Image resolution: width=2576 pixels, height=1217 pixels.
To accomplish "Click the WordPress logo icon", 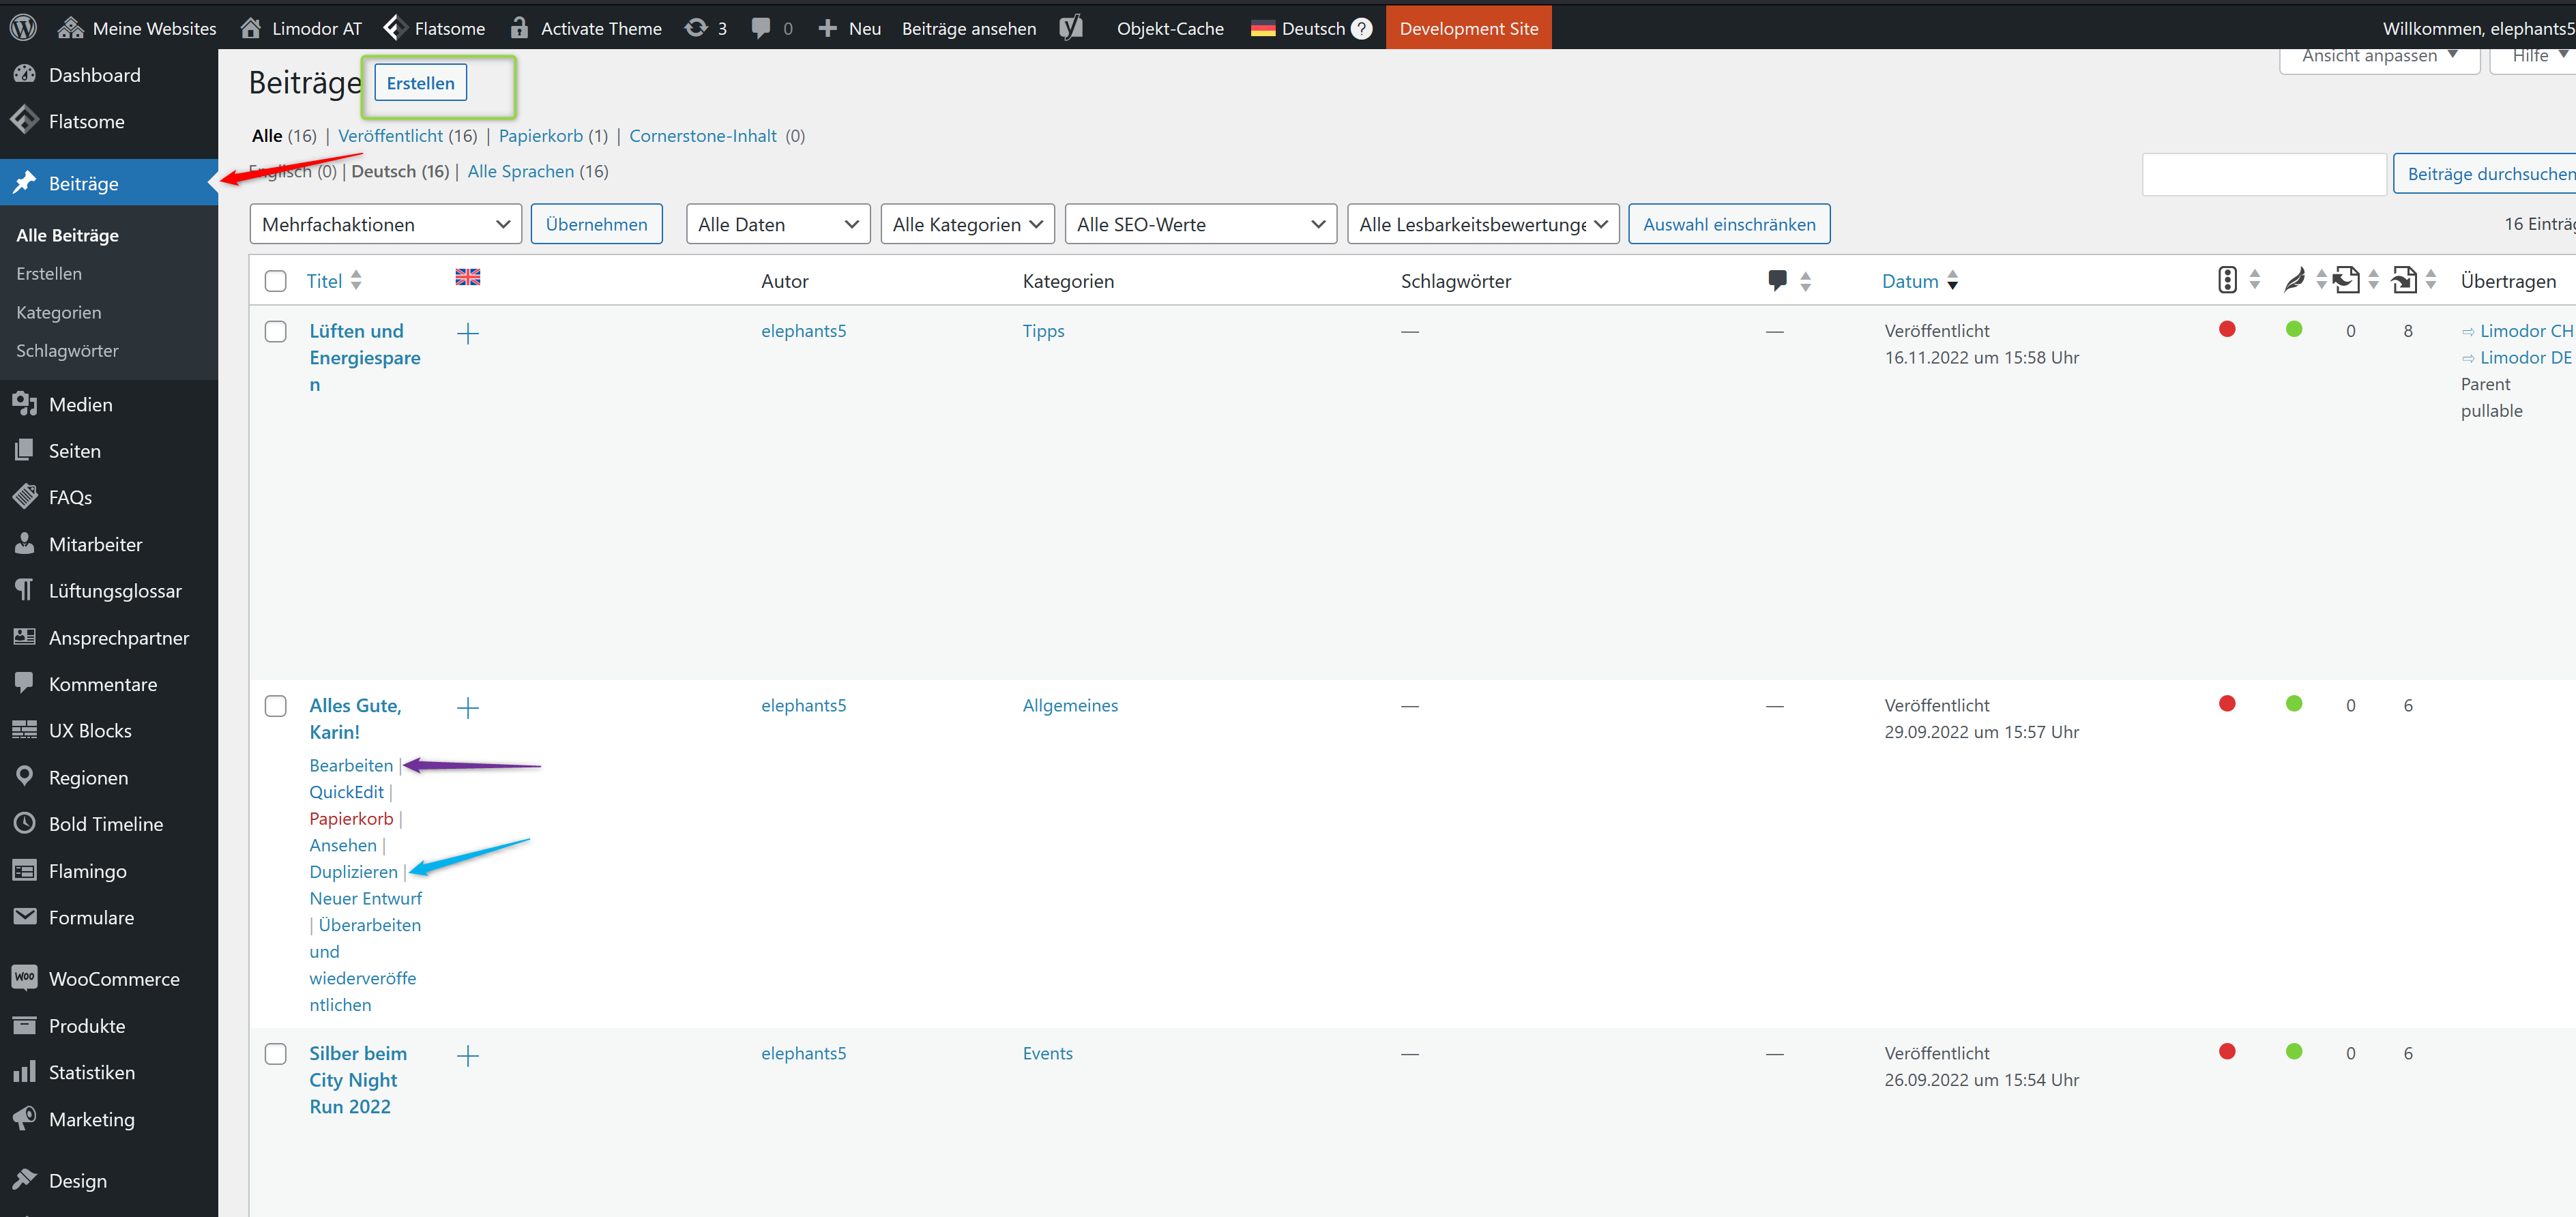I will coord(23,27).
